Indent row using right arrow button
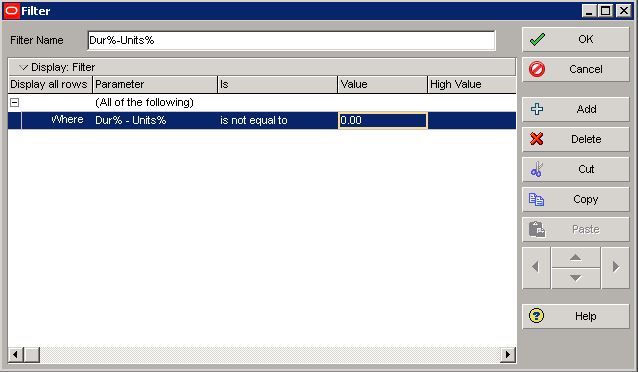Image resolution: width=638 pixels, height=372 pixels. (615, 267)
